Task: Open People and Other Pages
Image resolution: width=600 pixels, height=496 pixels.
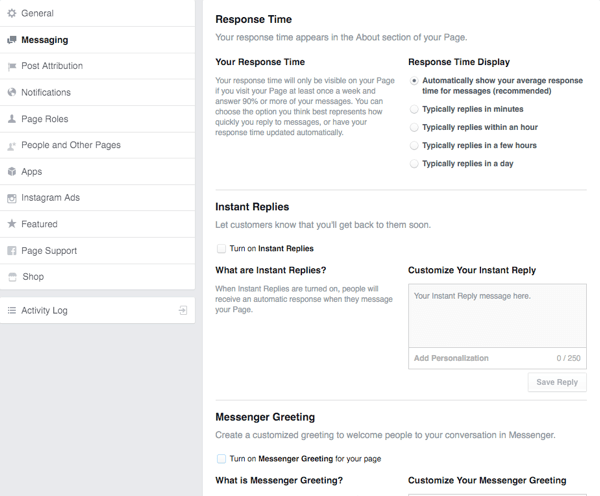Action: [97, 145]
